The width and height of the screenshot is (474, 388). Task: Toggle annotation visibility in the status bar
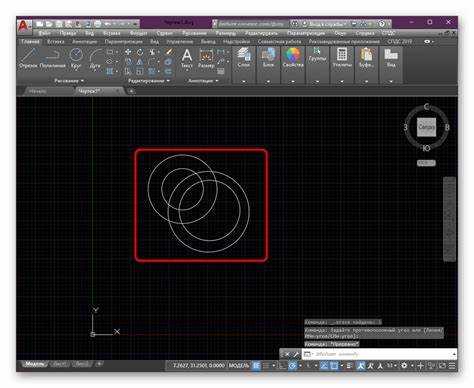(x=361, y=366)
